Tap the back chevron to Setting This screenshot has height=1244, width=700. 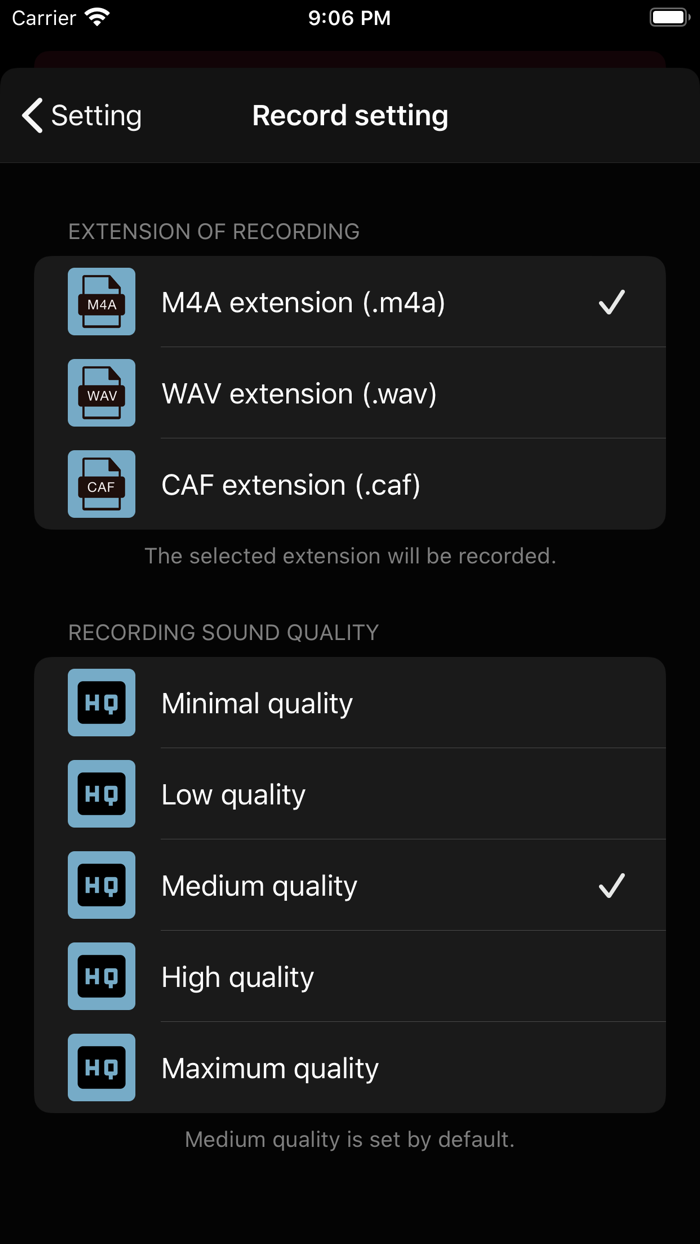coord(31,115)
